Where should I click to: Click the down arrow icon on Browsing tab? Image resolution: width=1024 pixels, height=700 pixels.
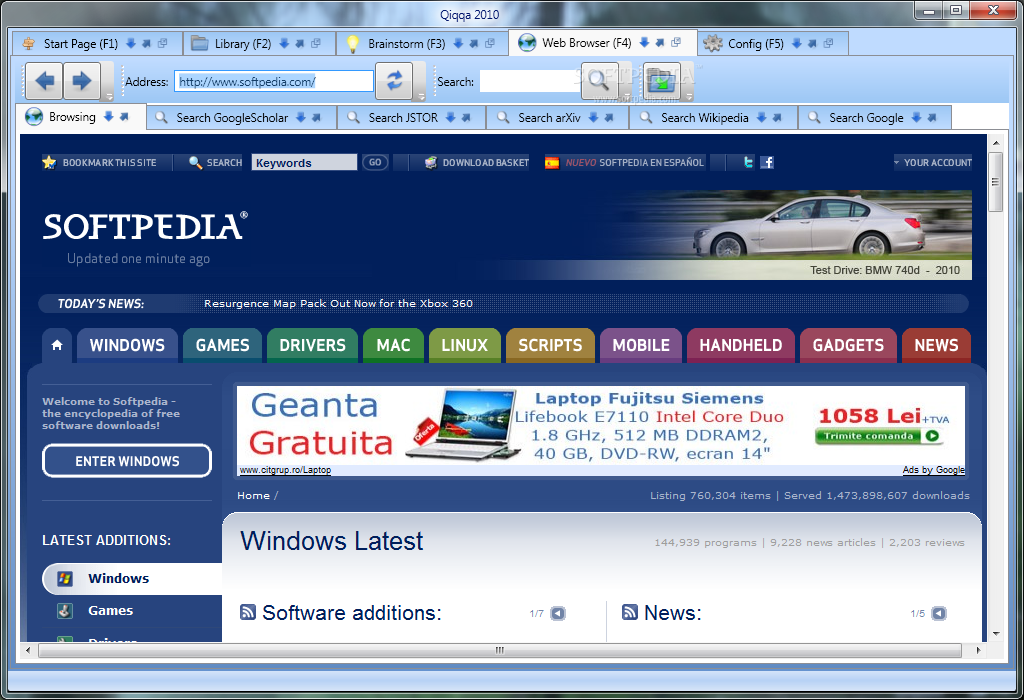[108, 116]
